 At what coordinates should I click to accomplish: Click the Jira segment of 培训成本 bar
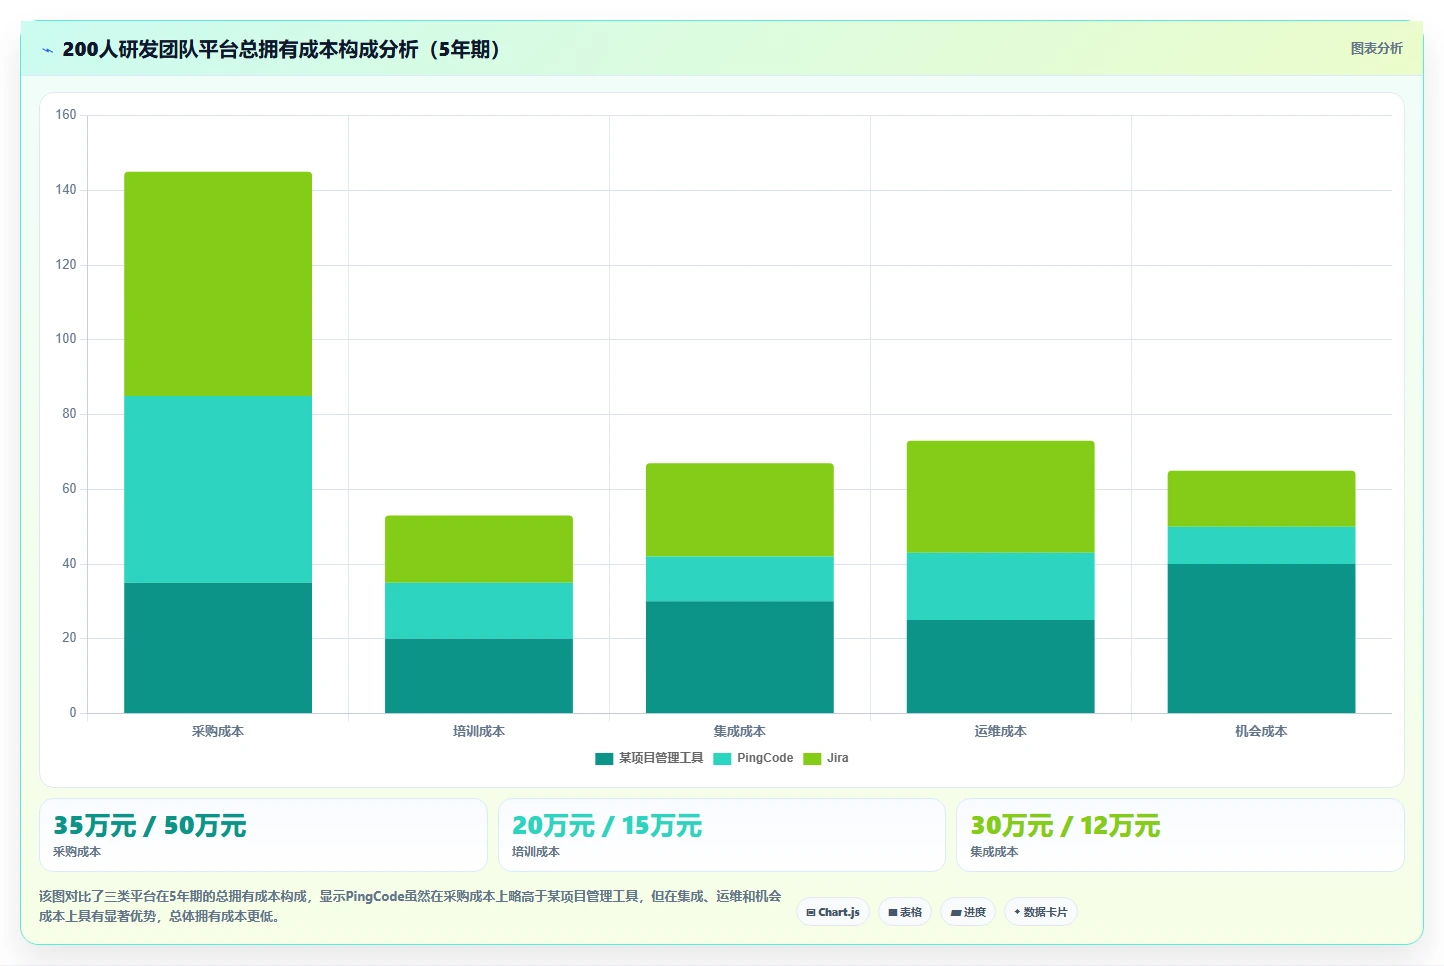[x=479, y=549]
